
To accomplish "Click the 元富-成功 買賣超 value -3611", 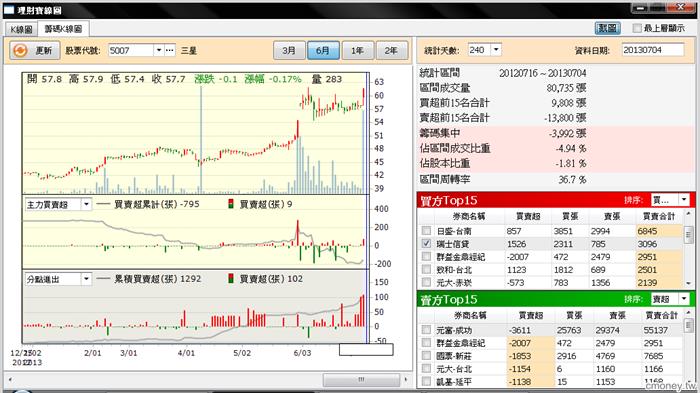I will point(520,330).
